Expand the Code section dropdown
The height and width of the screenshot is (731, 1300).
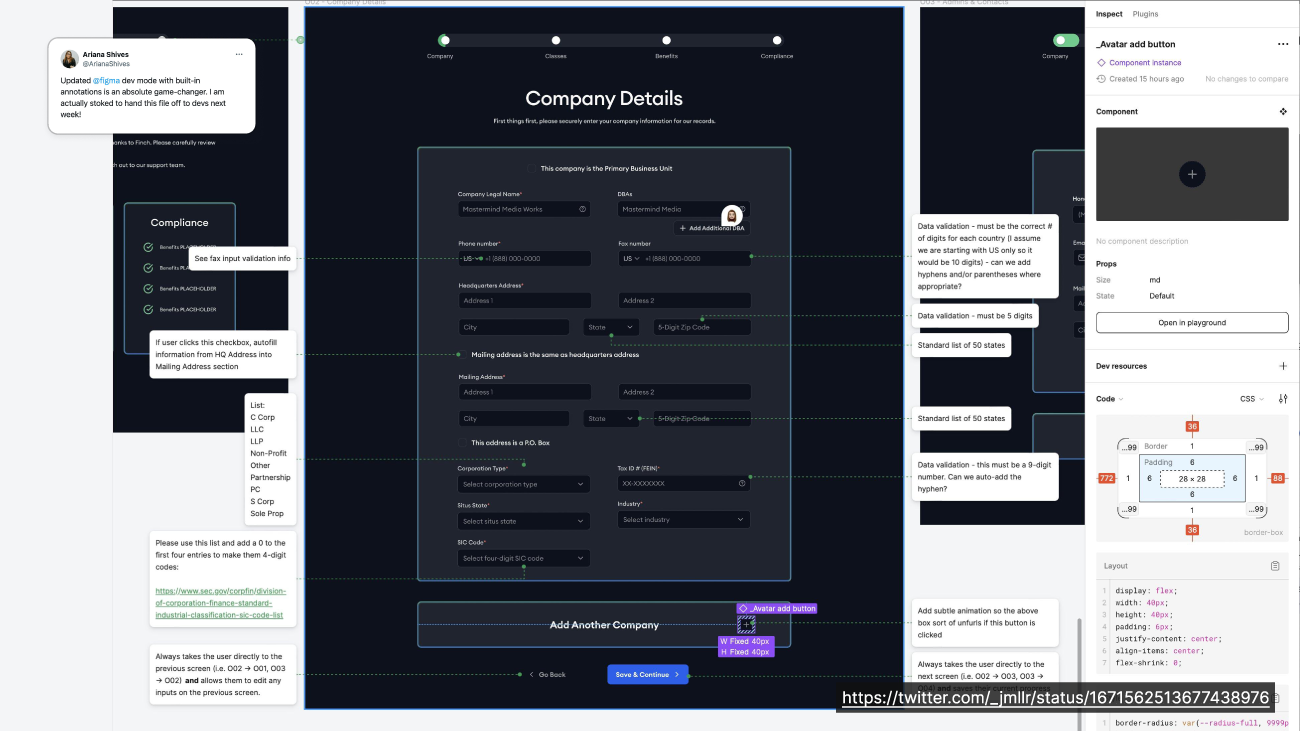coord(1110,399)
